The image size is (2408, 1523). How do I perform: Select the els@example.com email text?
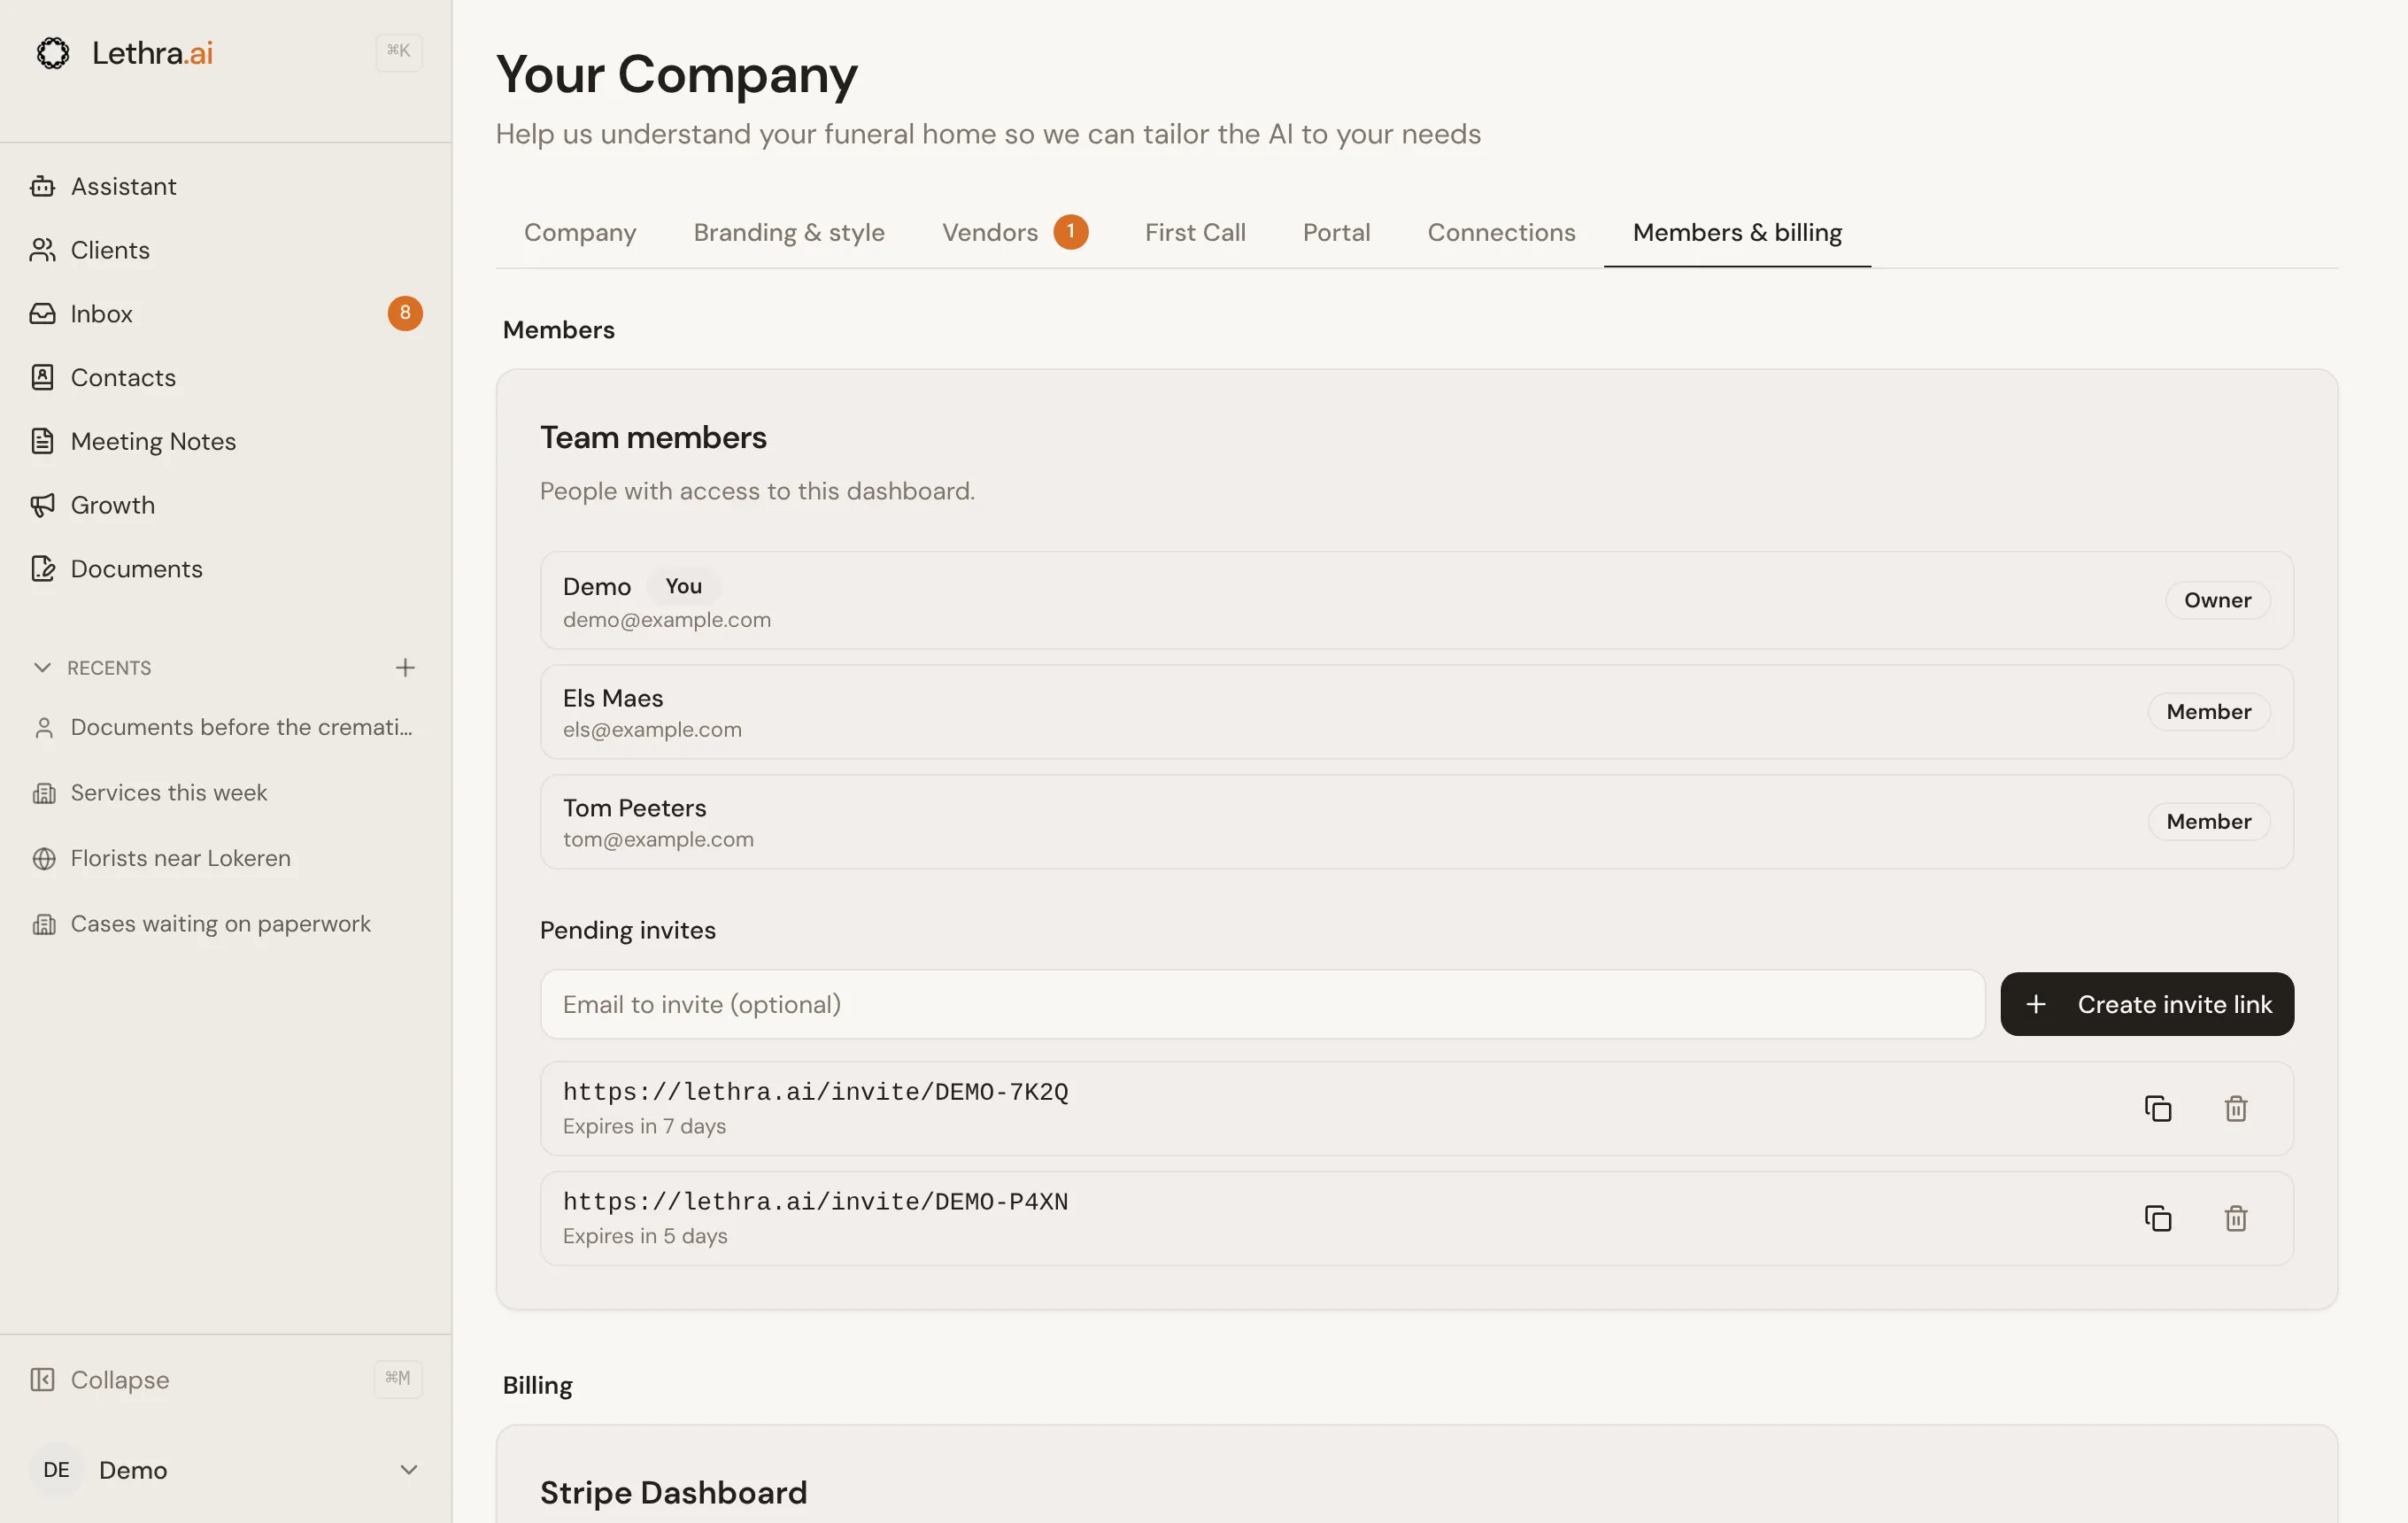click(652, 730)
